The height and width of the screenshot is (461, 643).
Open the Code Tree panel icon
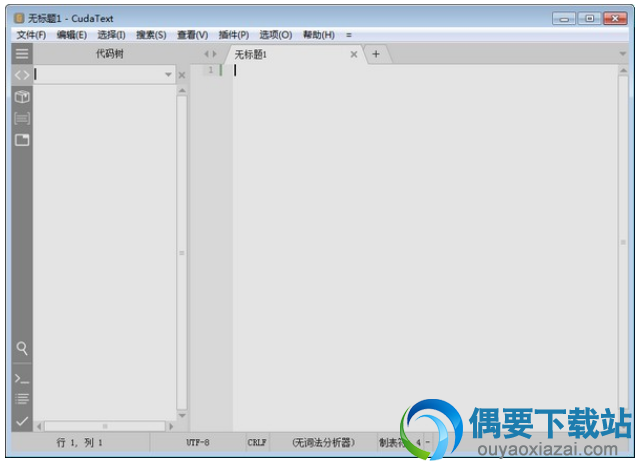click(x=22, y=75)
